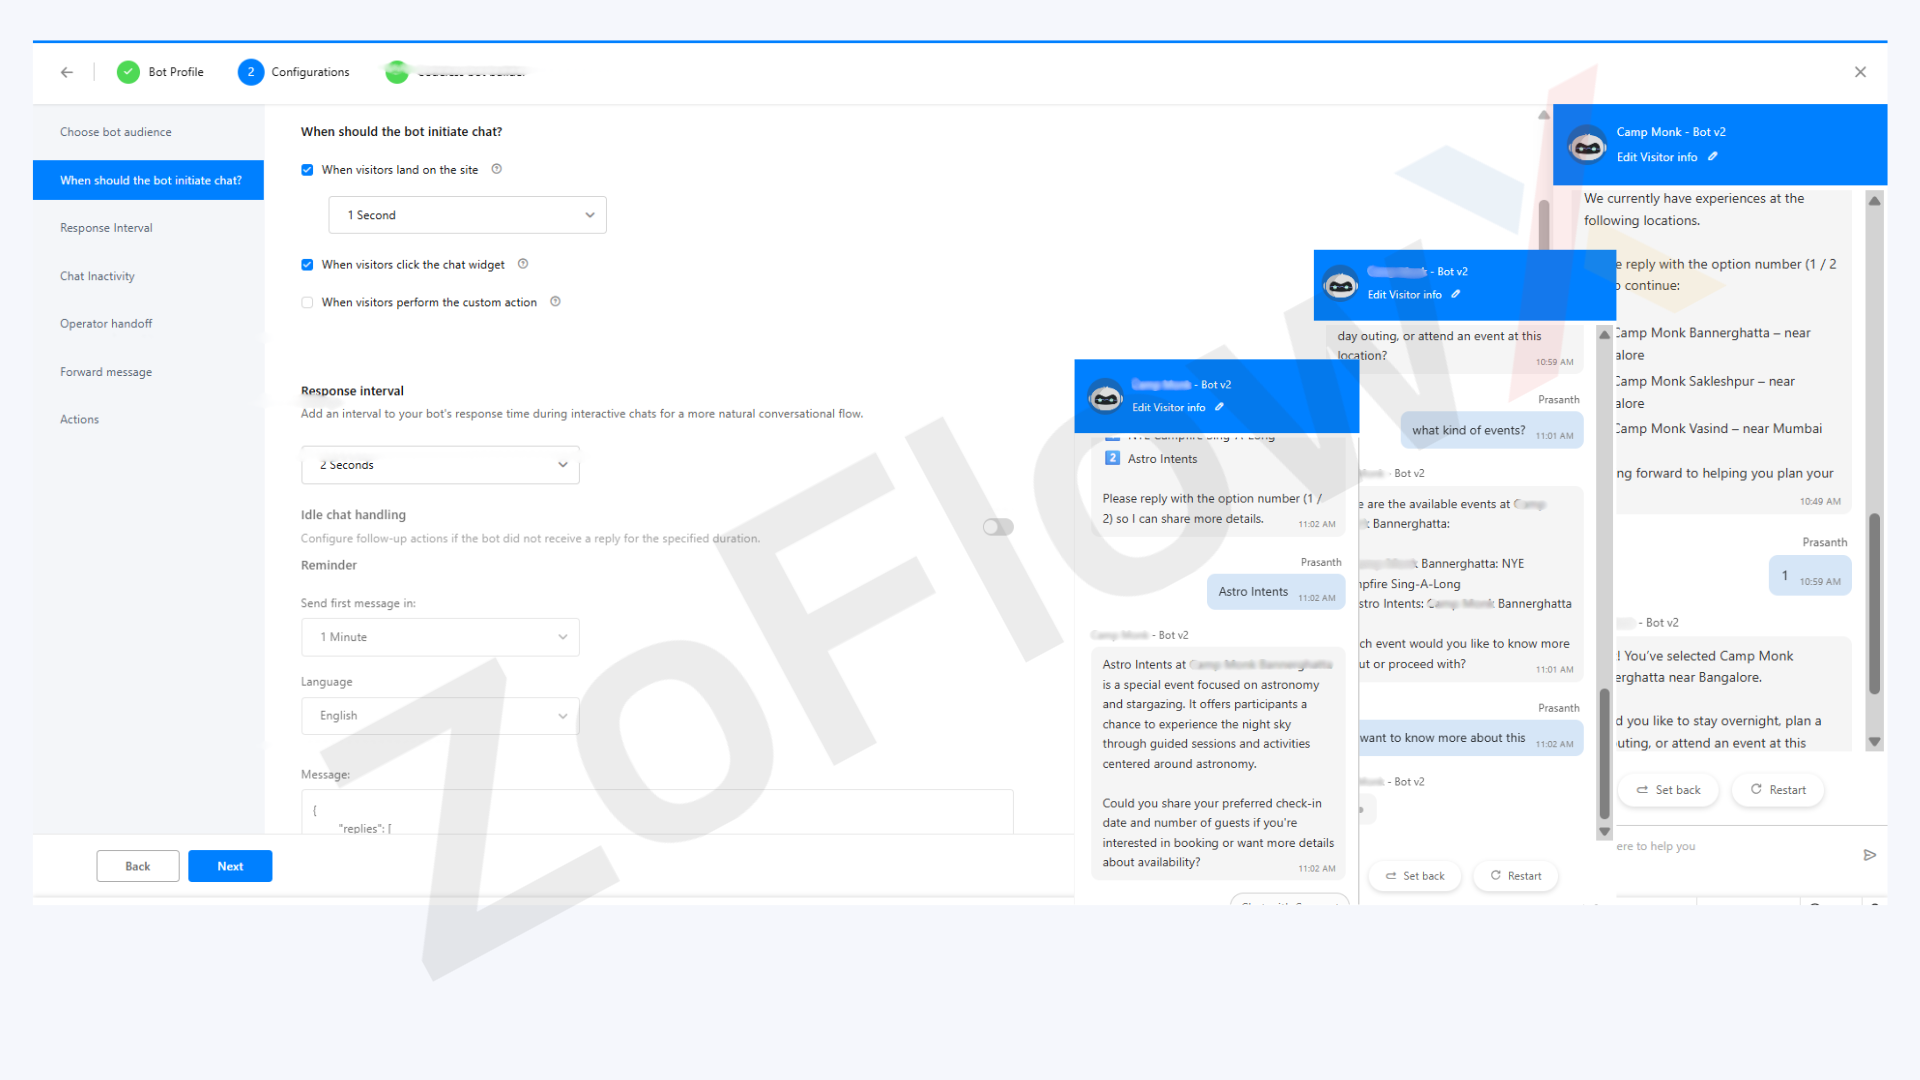Click the Restart button in rightmost chat
1920x1080 pixels.
tap(1778, 790)
